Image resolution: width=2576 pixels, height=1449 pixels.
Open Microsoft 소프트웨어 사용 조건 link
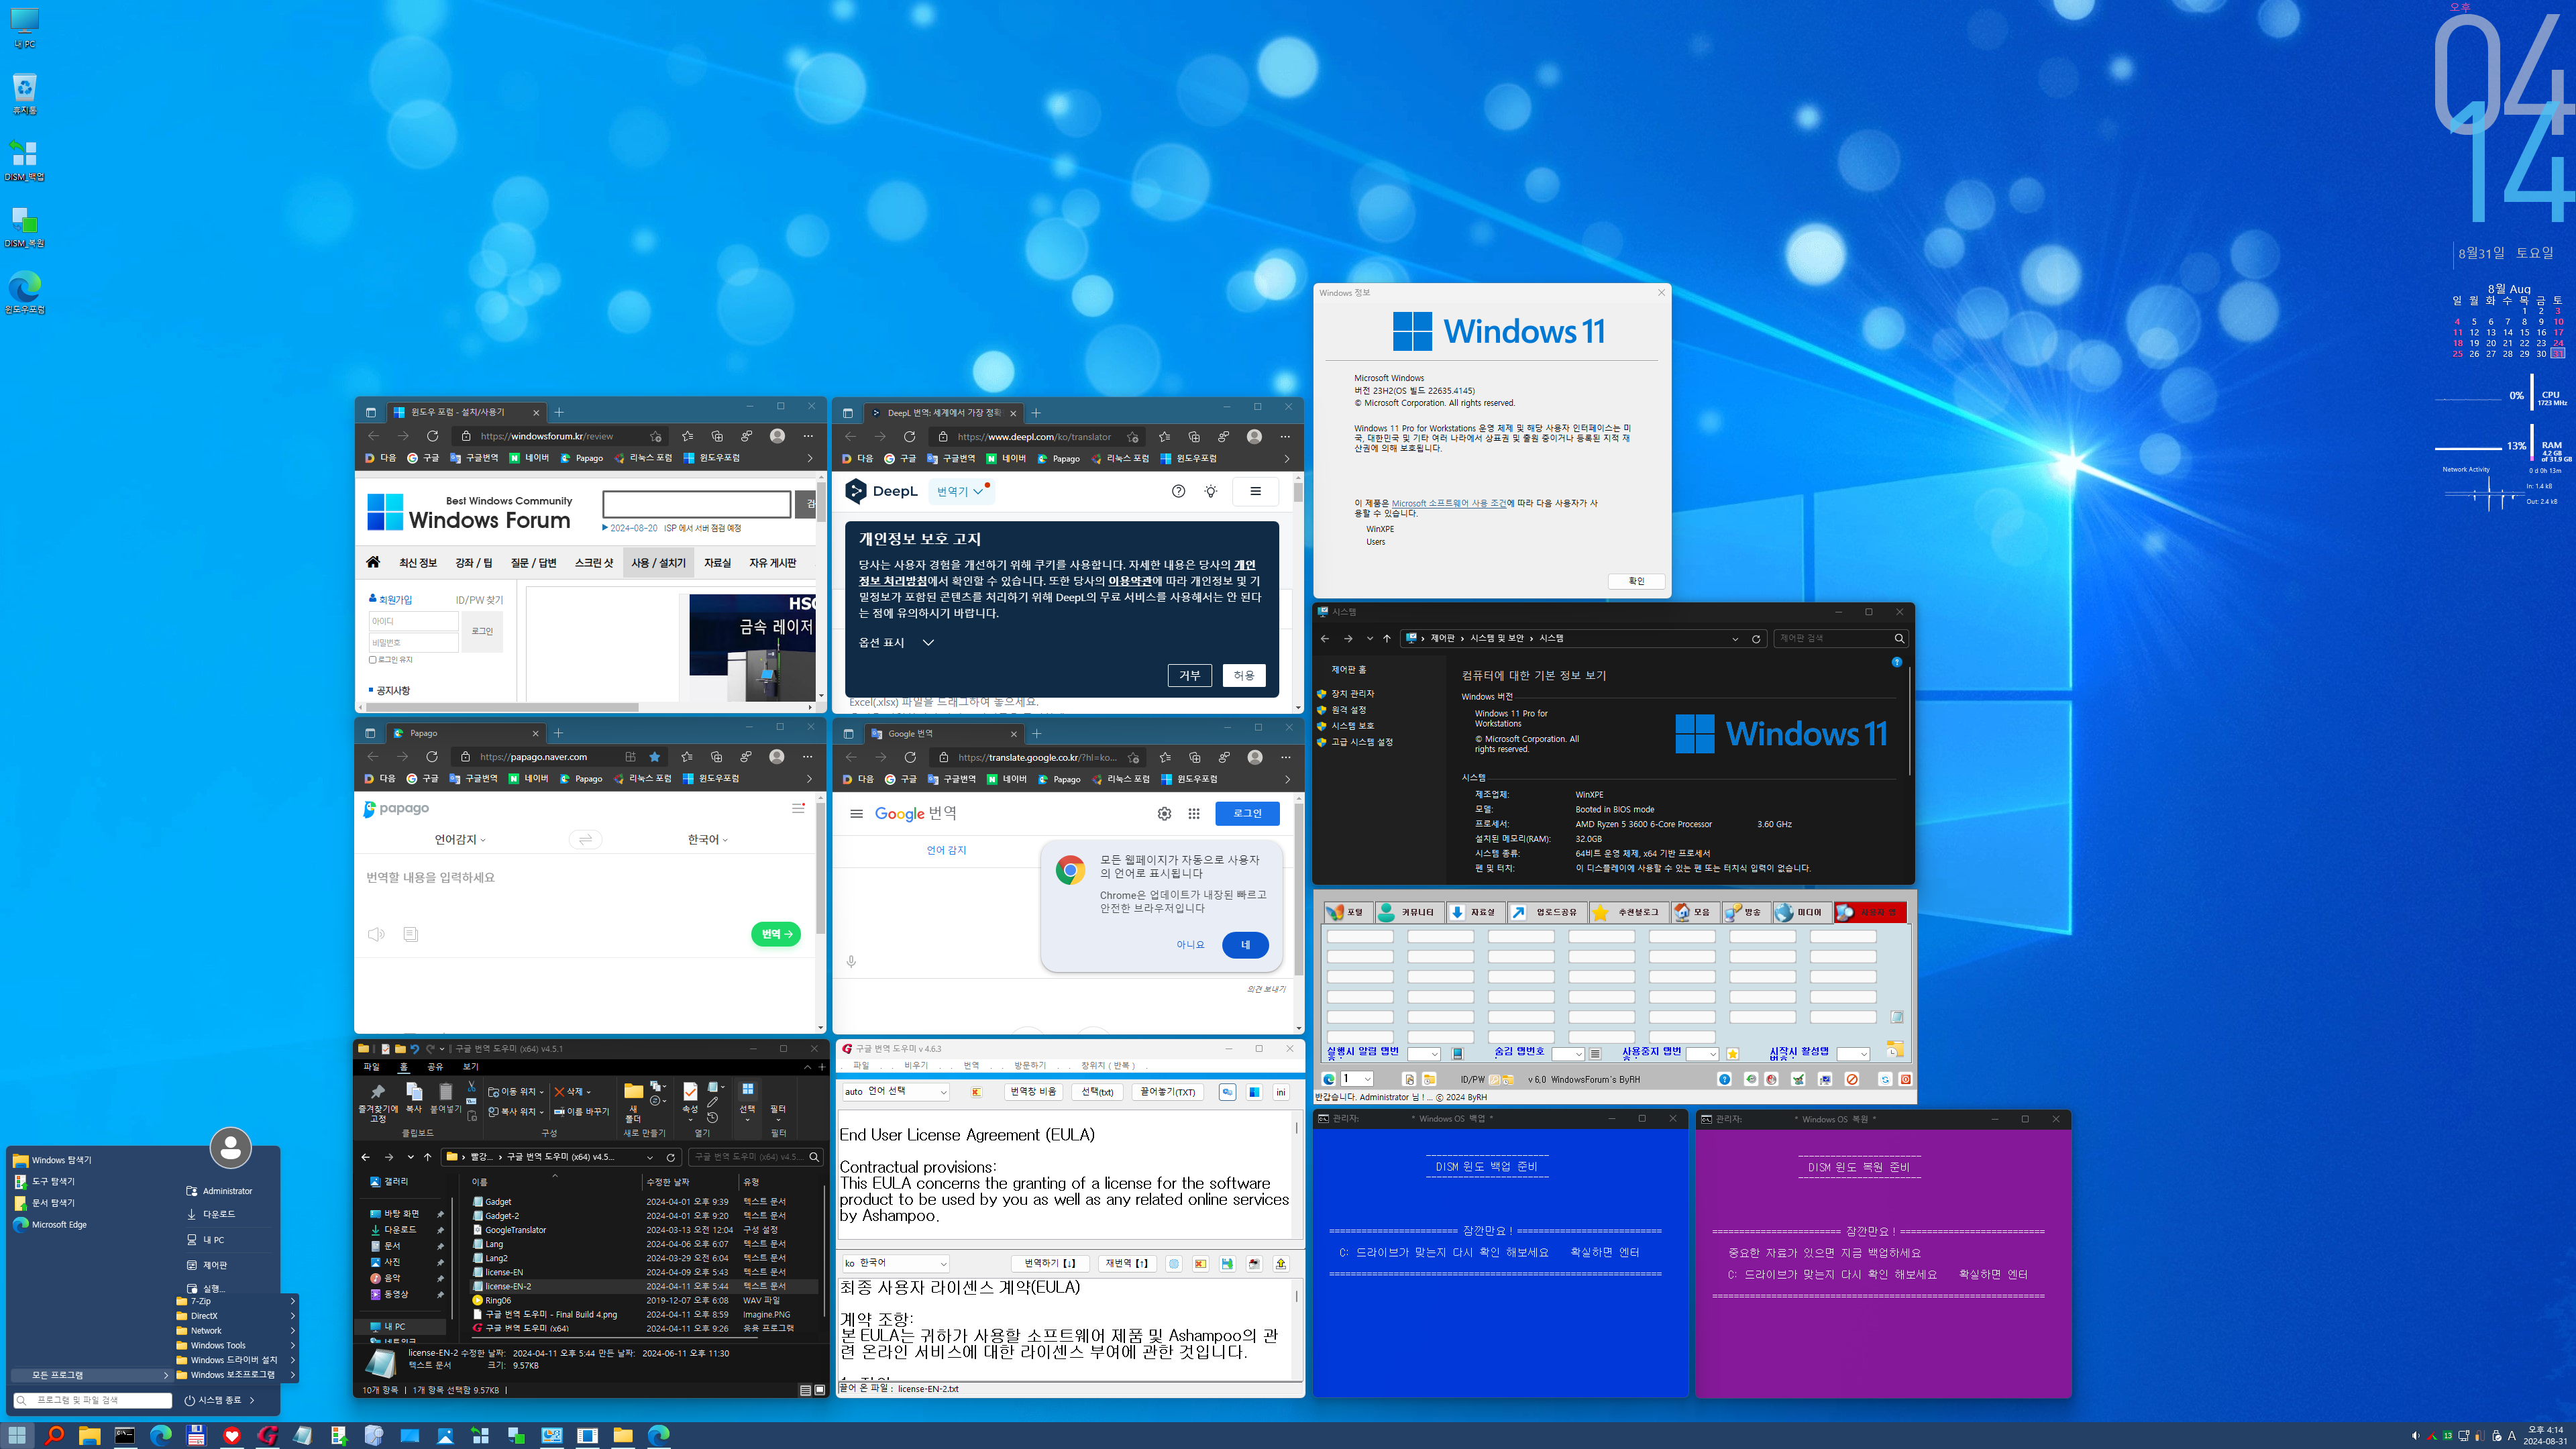click(1448, 503)
